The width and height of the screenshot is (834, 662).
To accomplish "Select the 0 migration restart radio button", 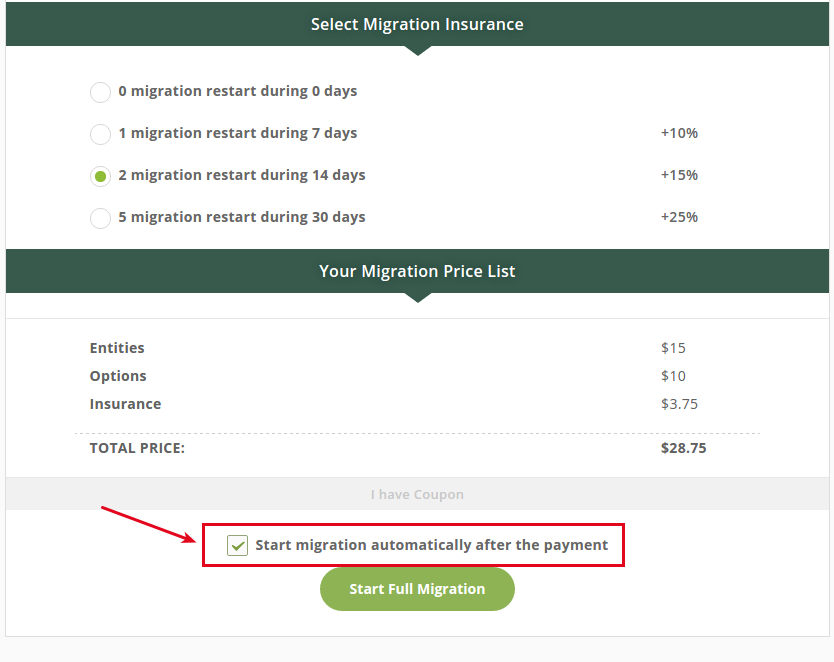I will 100,92.
